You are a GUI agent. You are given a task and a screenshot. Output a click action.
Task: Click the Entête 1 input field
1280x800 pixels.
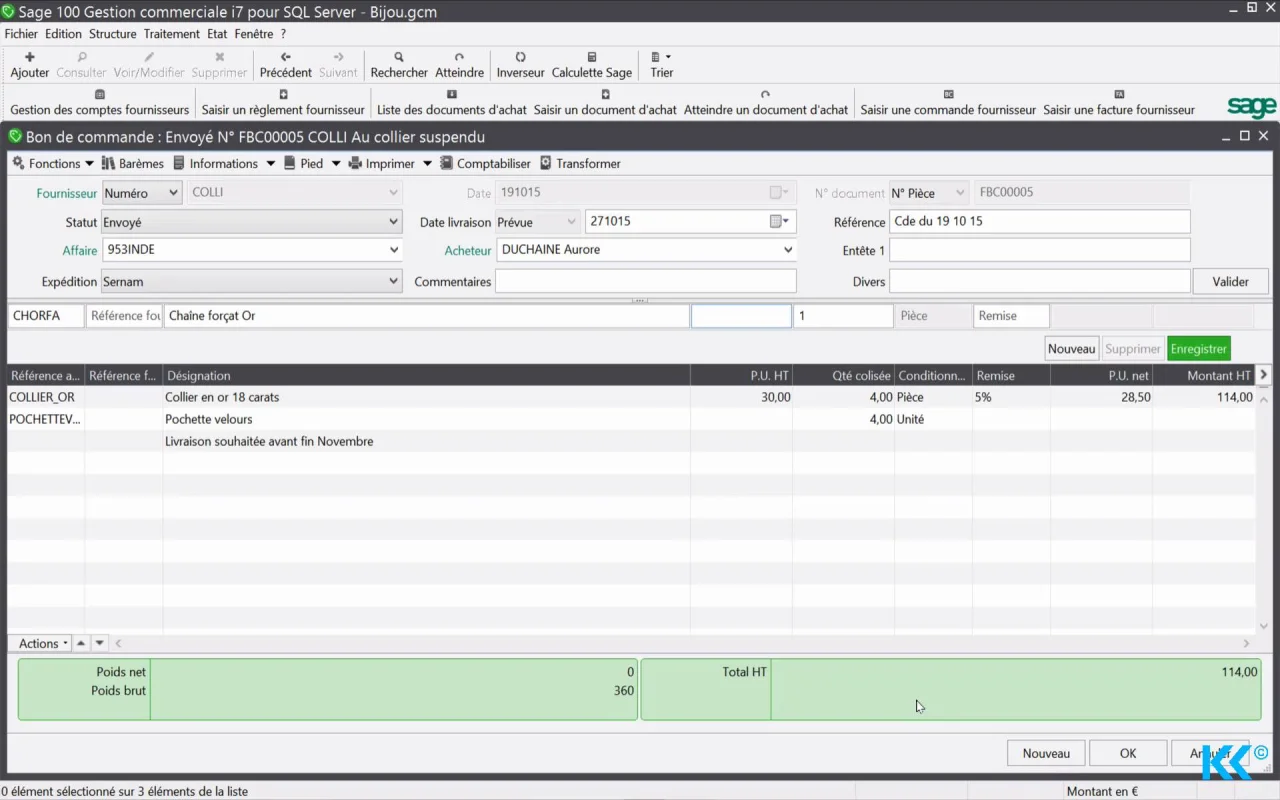click(x=1040, y=251)
